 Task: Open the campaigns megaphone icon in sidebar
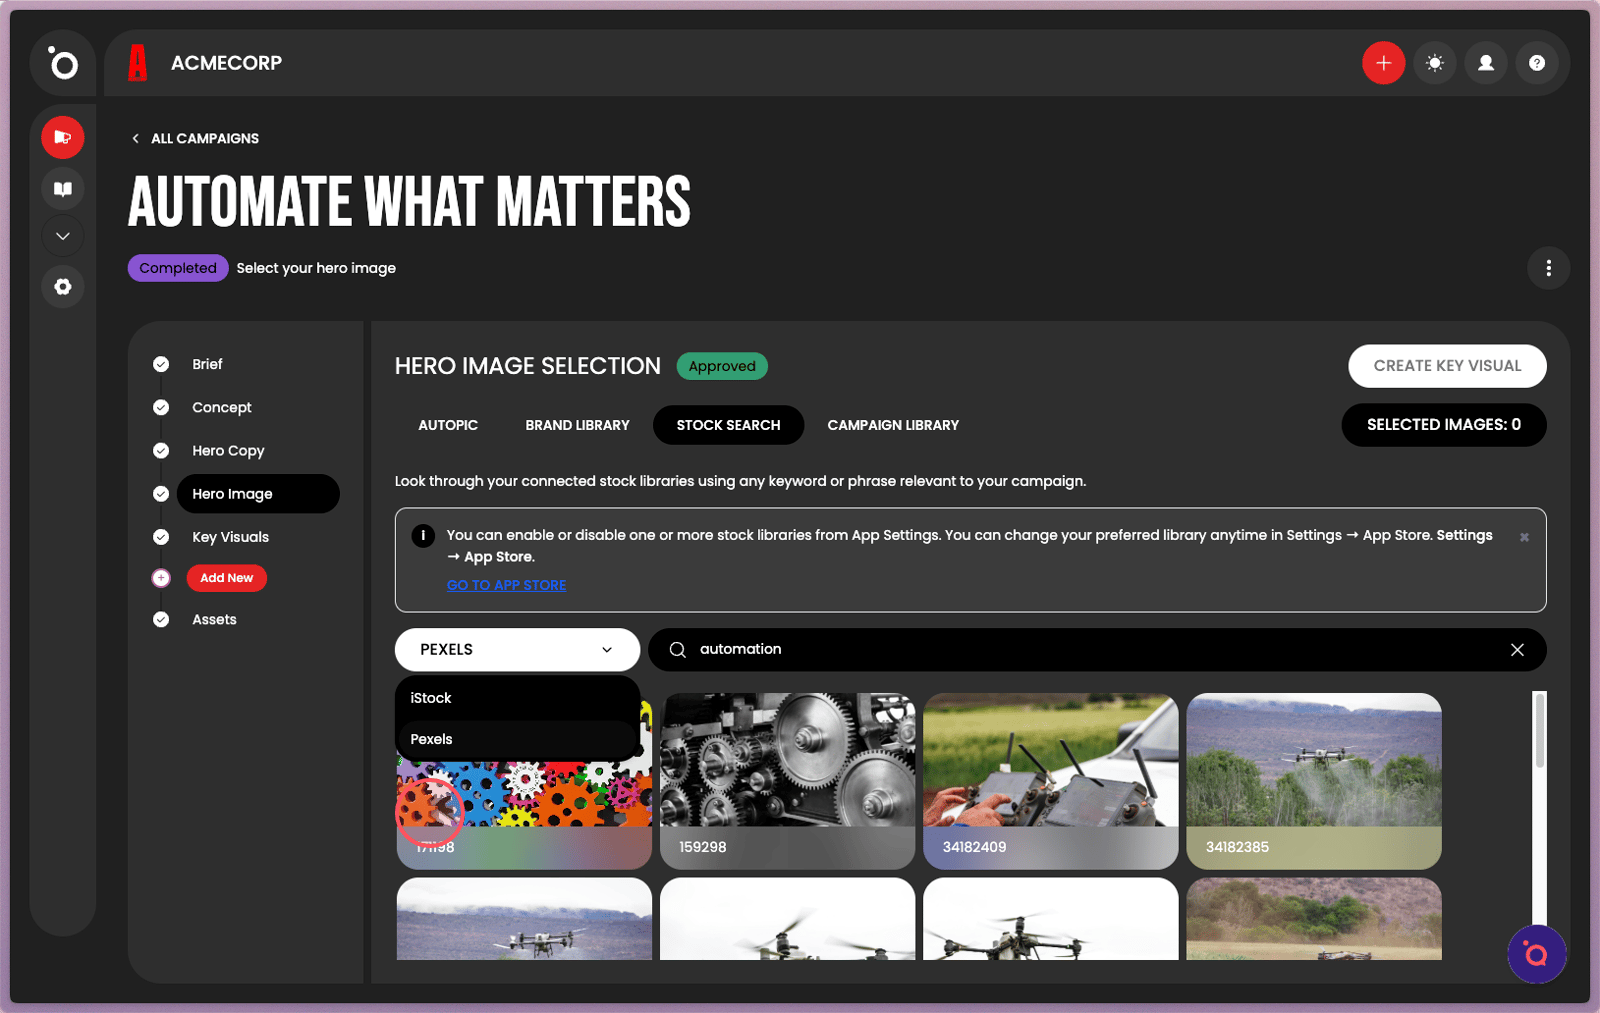click(x=63, y=137)
